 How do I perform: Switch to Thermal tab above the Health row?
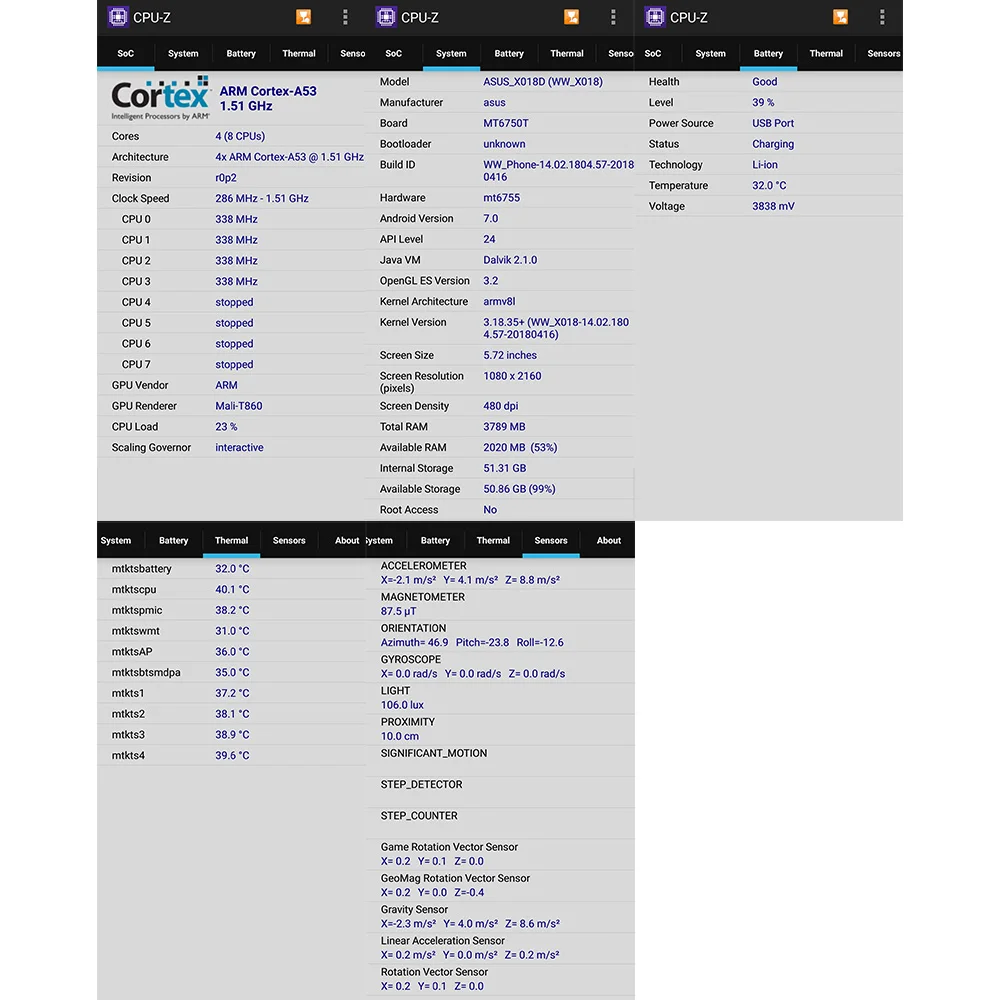pyautogui.click(x=826, y=54)
